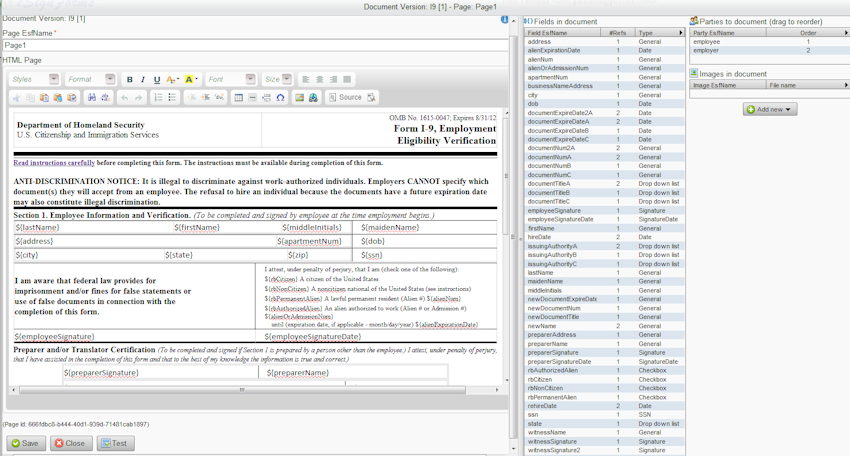Screen dimensions: 850x456
Task: Click the Insert Image icon
Action: [x=299, y=98]
